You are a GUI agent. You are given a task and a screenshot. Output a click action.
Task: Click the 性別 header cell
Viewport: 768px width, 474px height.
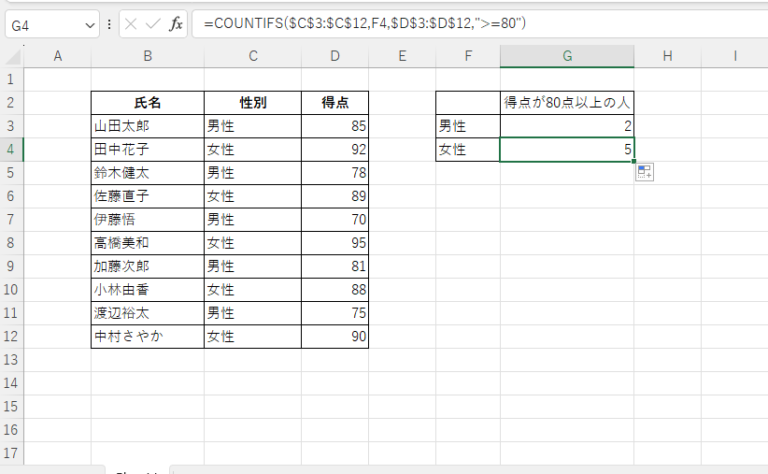pyautogui.click(x=252, y=102)
